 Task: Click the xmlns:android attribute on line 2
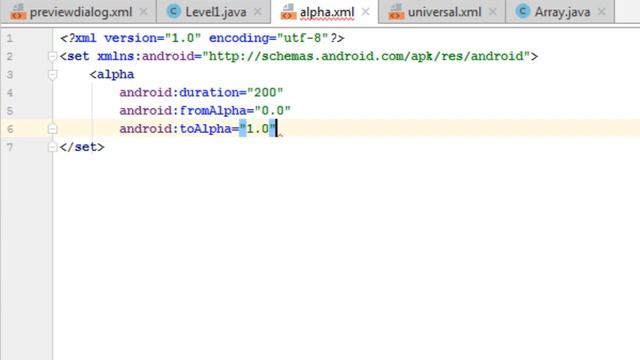(146, 56)
